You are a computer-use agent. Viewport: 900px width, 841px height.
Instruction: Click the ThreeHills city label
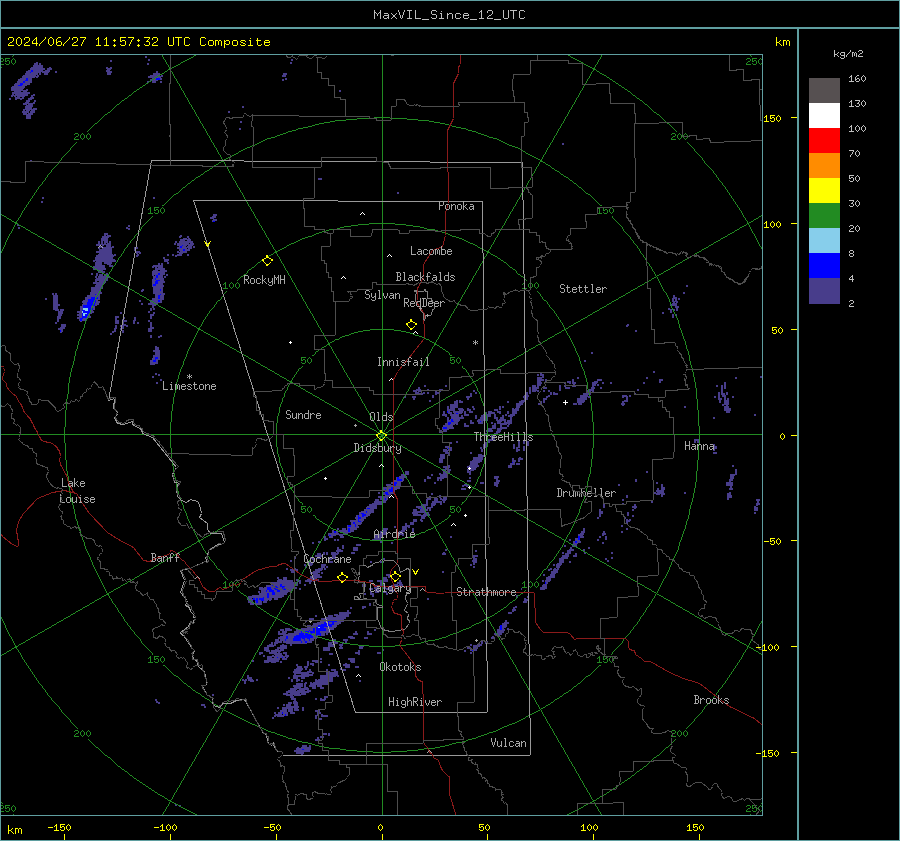tap(503, 437)
